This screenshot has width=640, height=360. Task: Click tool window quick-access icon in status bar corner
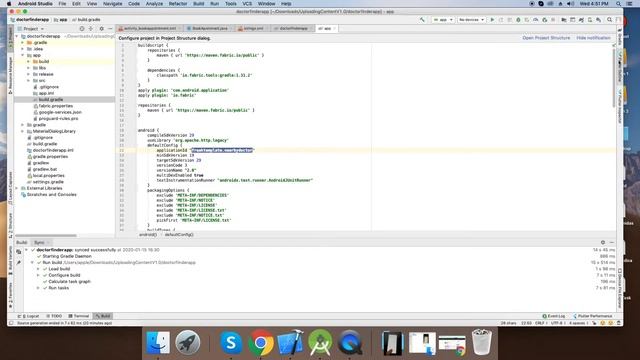click(x=11, y=323)
